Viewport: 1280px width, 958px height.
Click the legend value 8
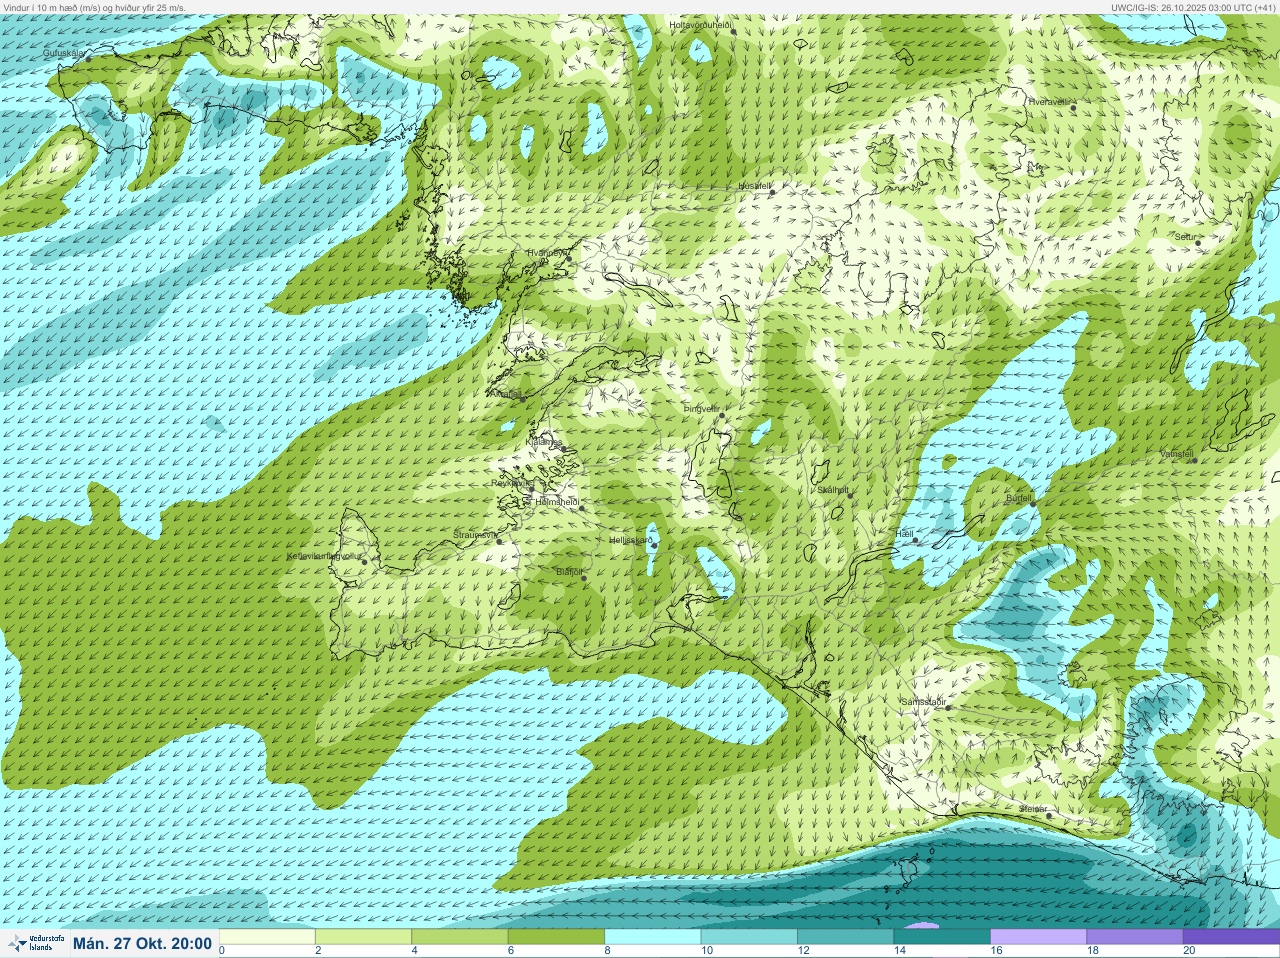pyautogui.click(x=609, y=950)
